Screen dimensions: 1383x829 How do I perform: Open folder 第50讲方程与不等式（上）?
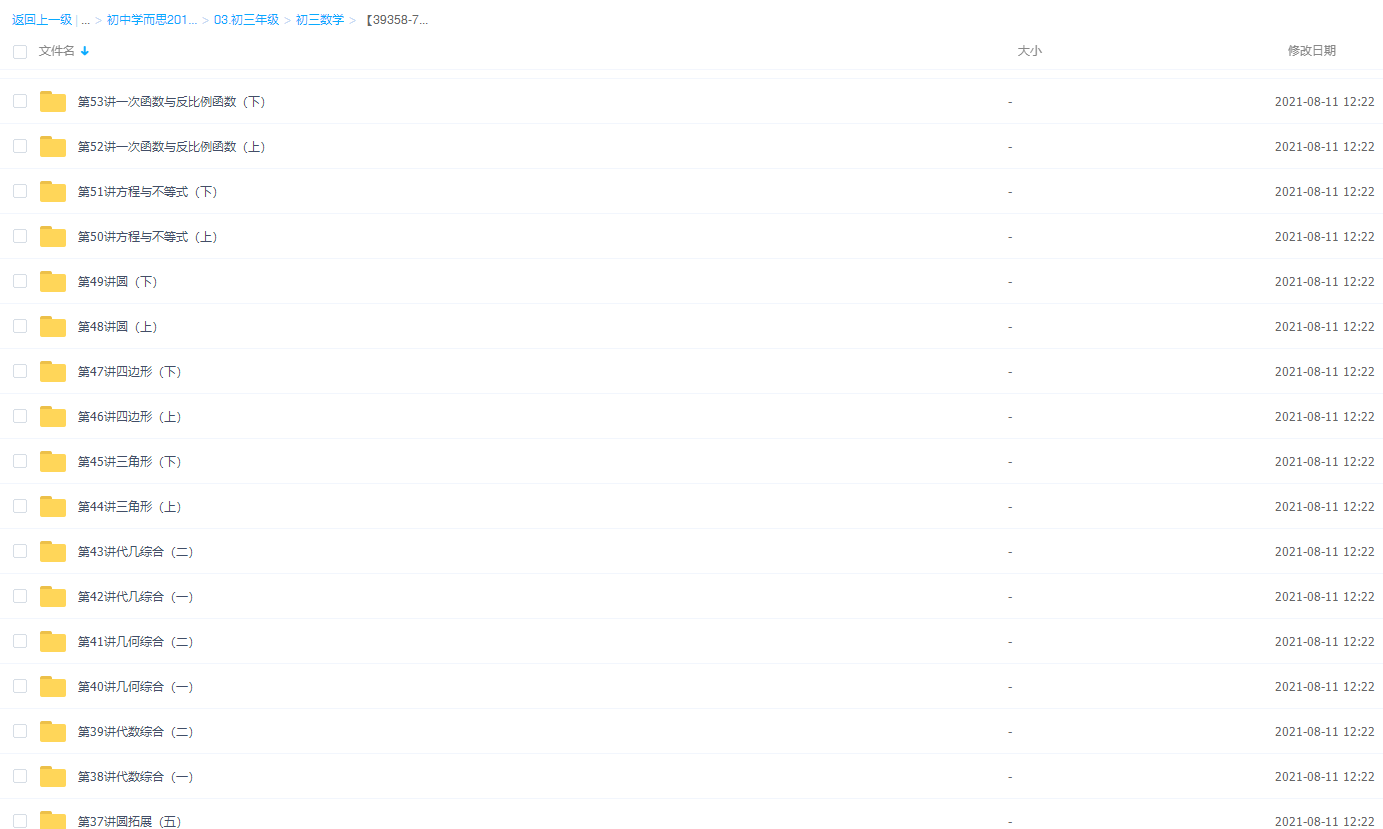pyautogui.click(x=147, y=237)
